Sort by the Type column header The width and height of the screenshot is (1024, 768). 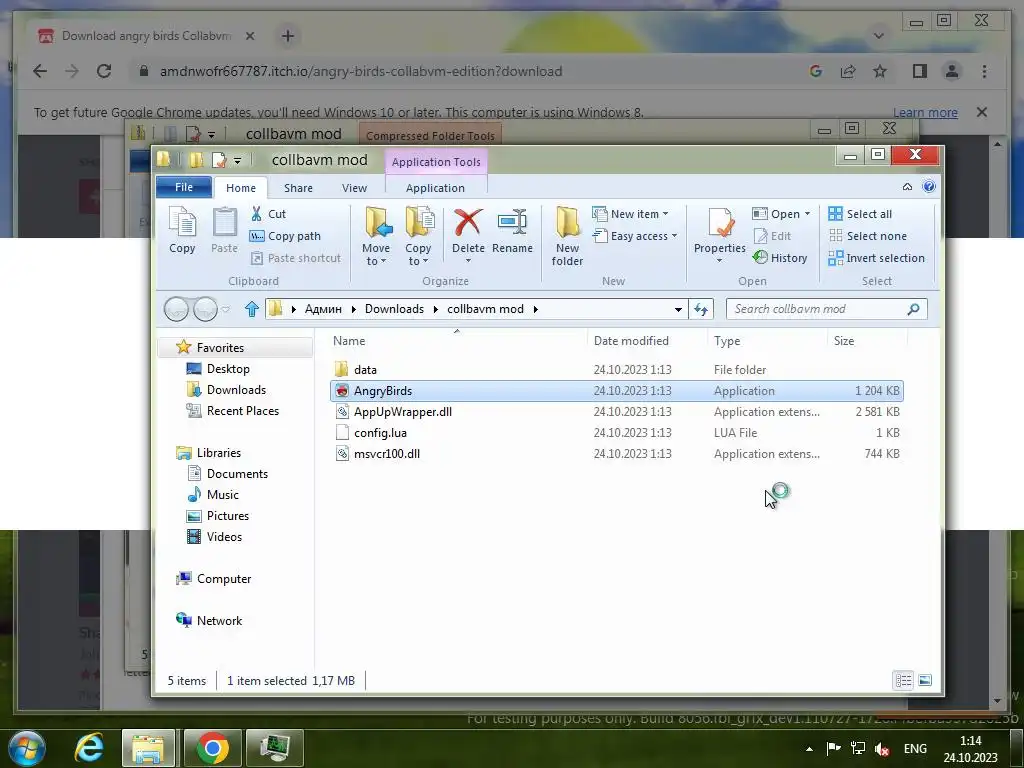727,341
